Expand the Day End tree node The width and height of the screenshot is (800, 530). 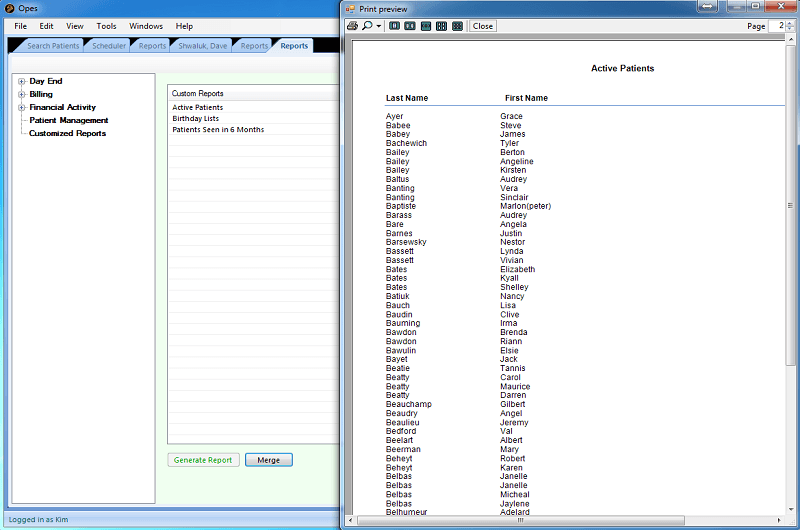point(21,81)
